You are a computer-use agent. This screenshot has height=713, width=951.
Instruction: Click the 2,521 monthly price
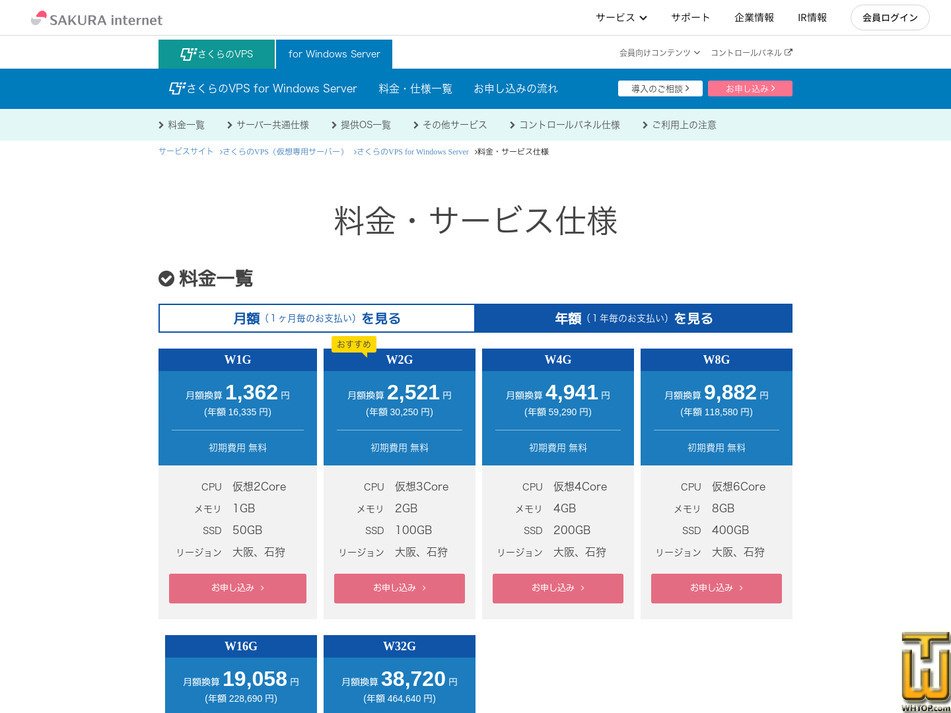pos(413,393)
